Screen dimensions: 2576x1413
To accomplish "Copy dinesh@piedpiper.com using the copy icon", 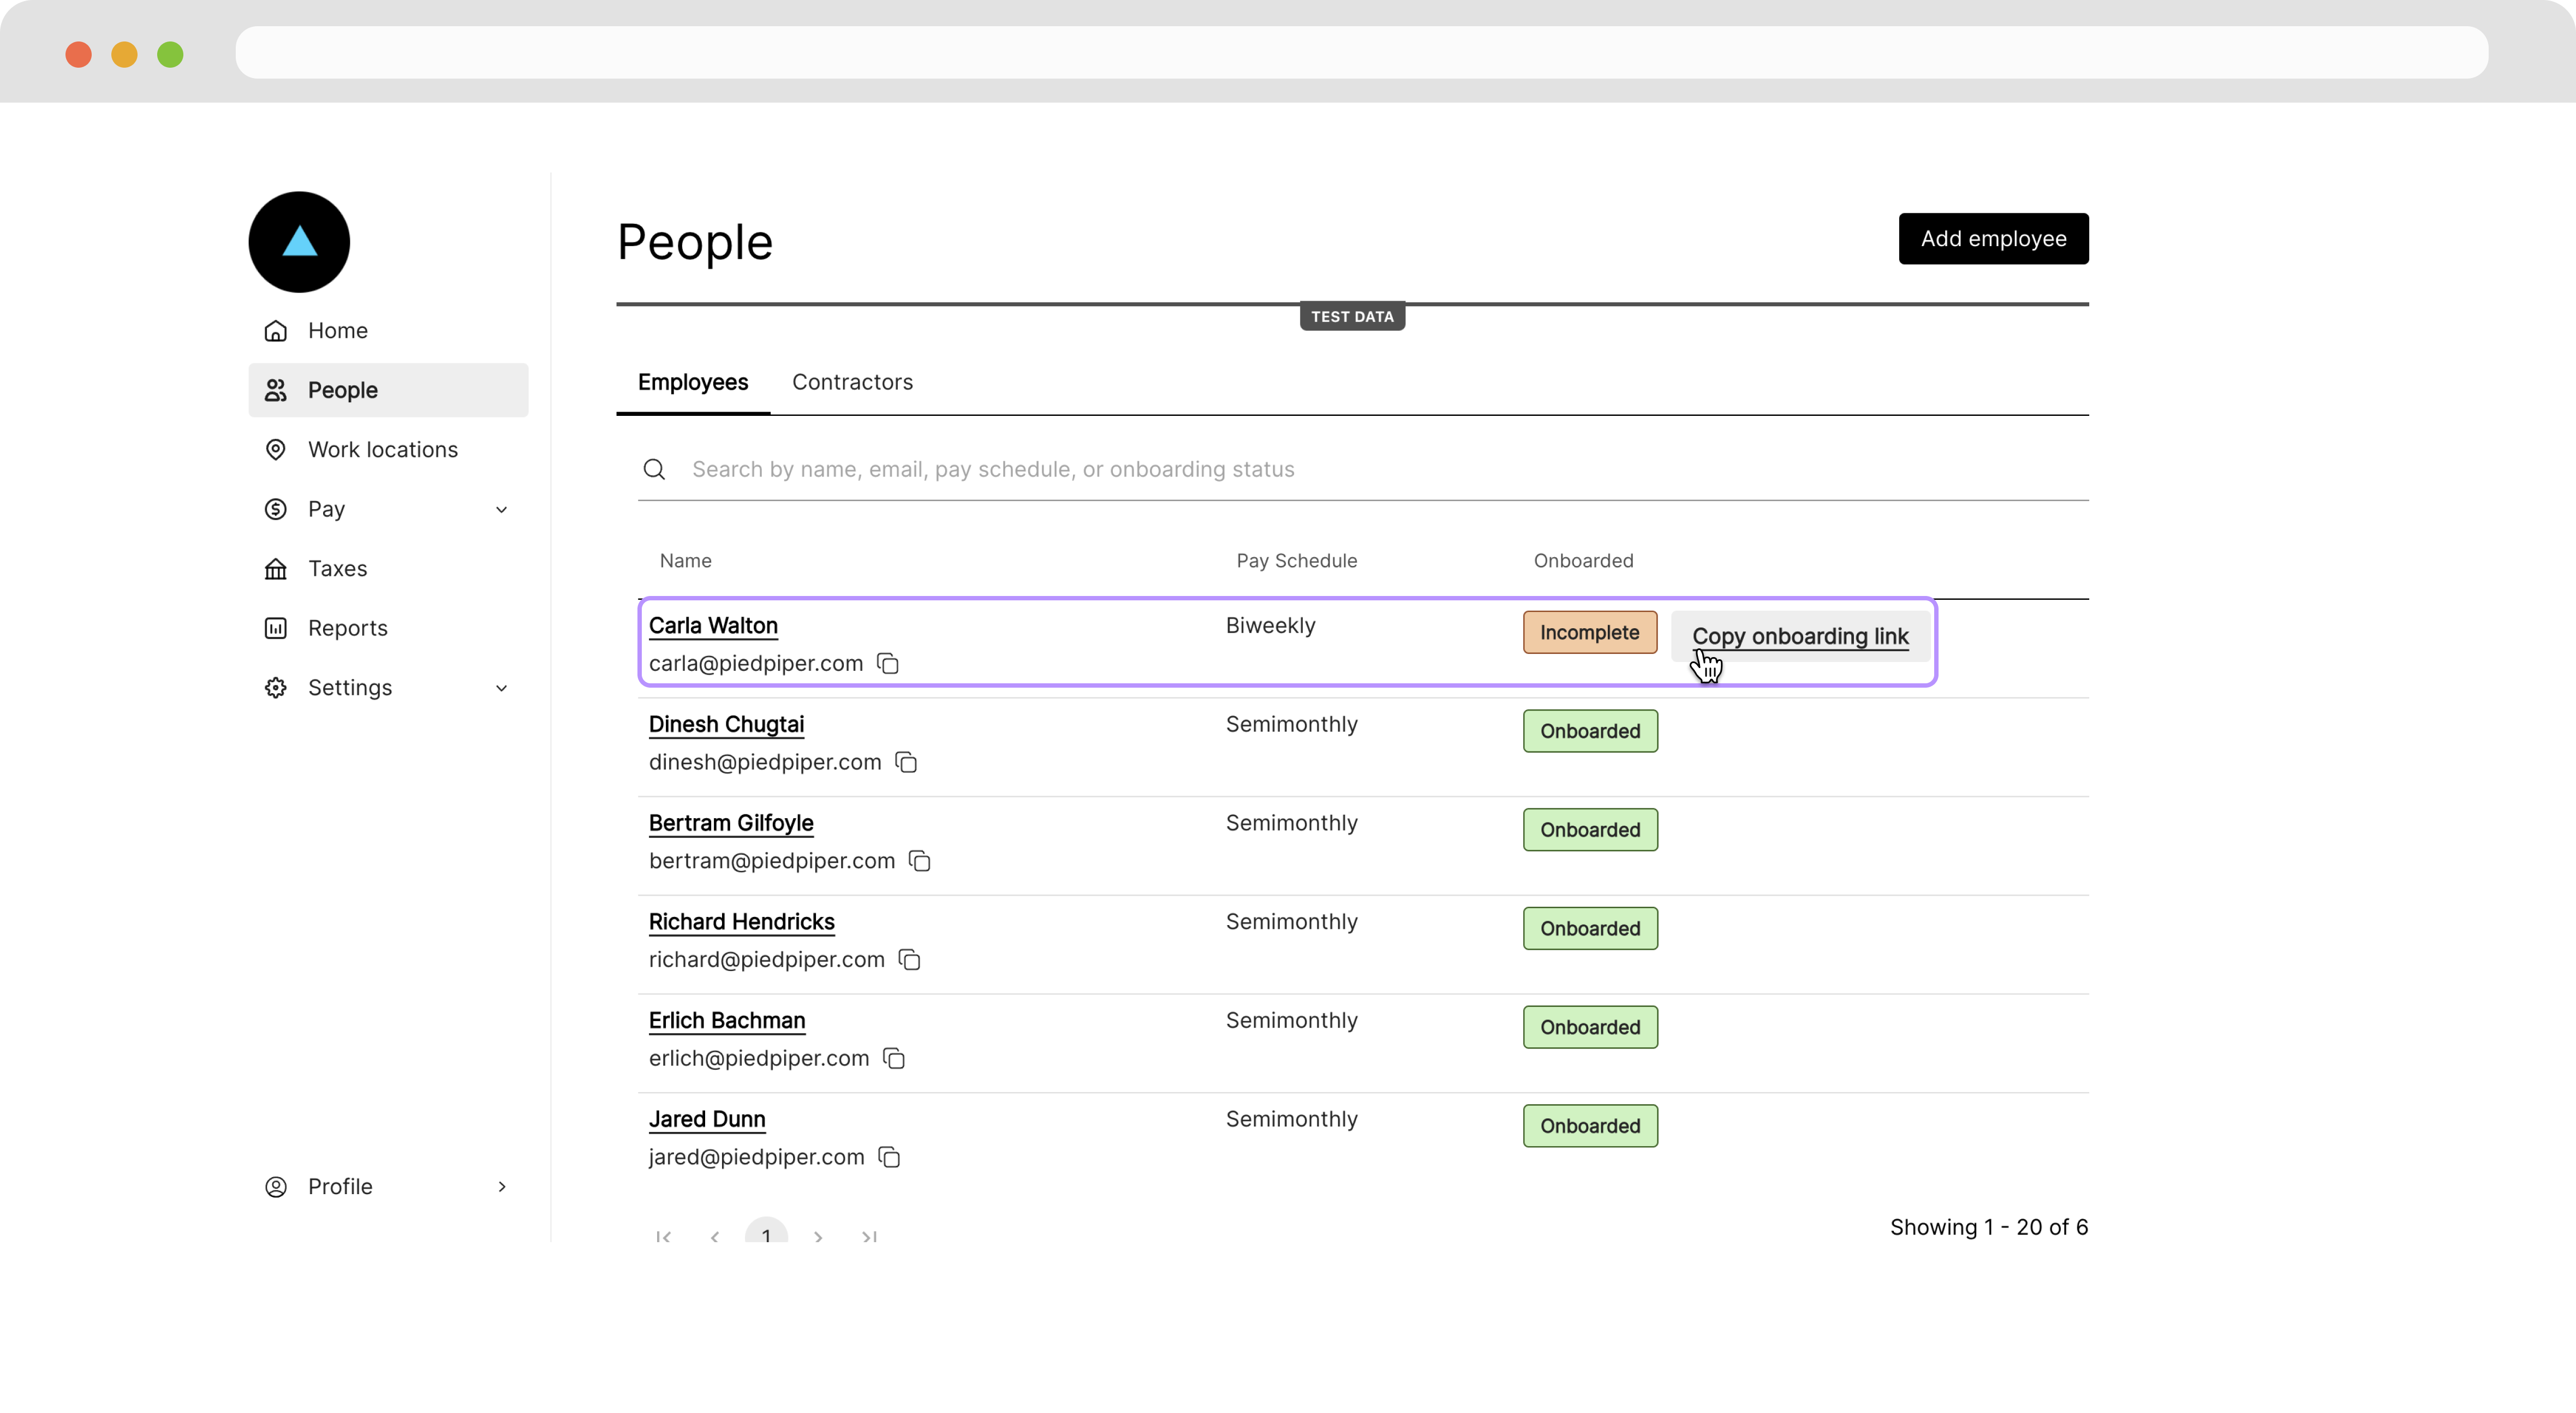I will pyautogui.click(x=906, y=763).
